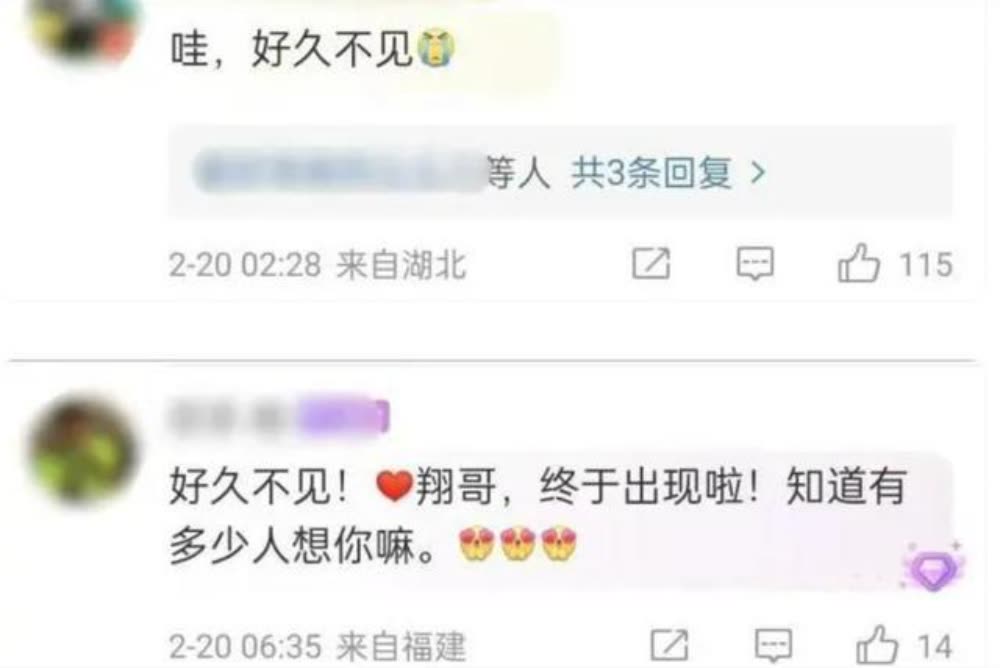This screenshot has height=668, width=1000.
Task: Click the purple member badge beside username
Action: [x=344, y=417]
